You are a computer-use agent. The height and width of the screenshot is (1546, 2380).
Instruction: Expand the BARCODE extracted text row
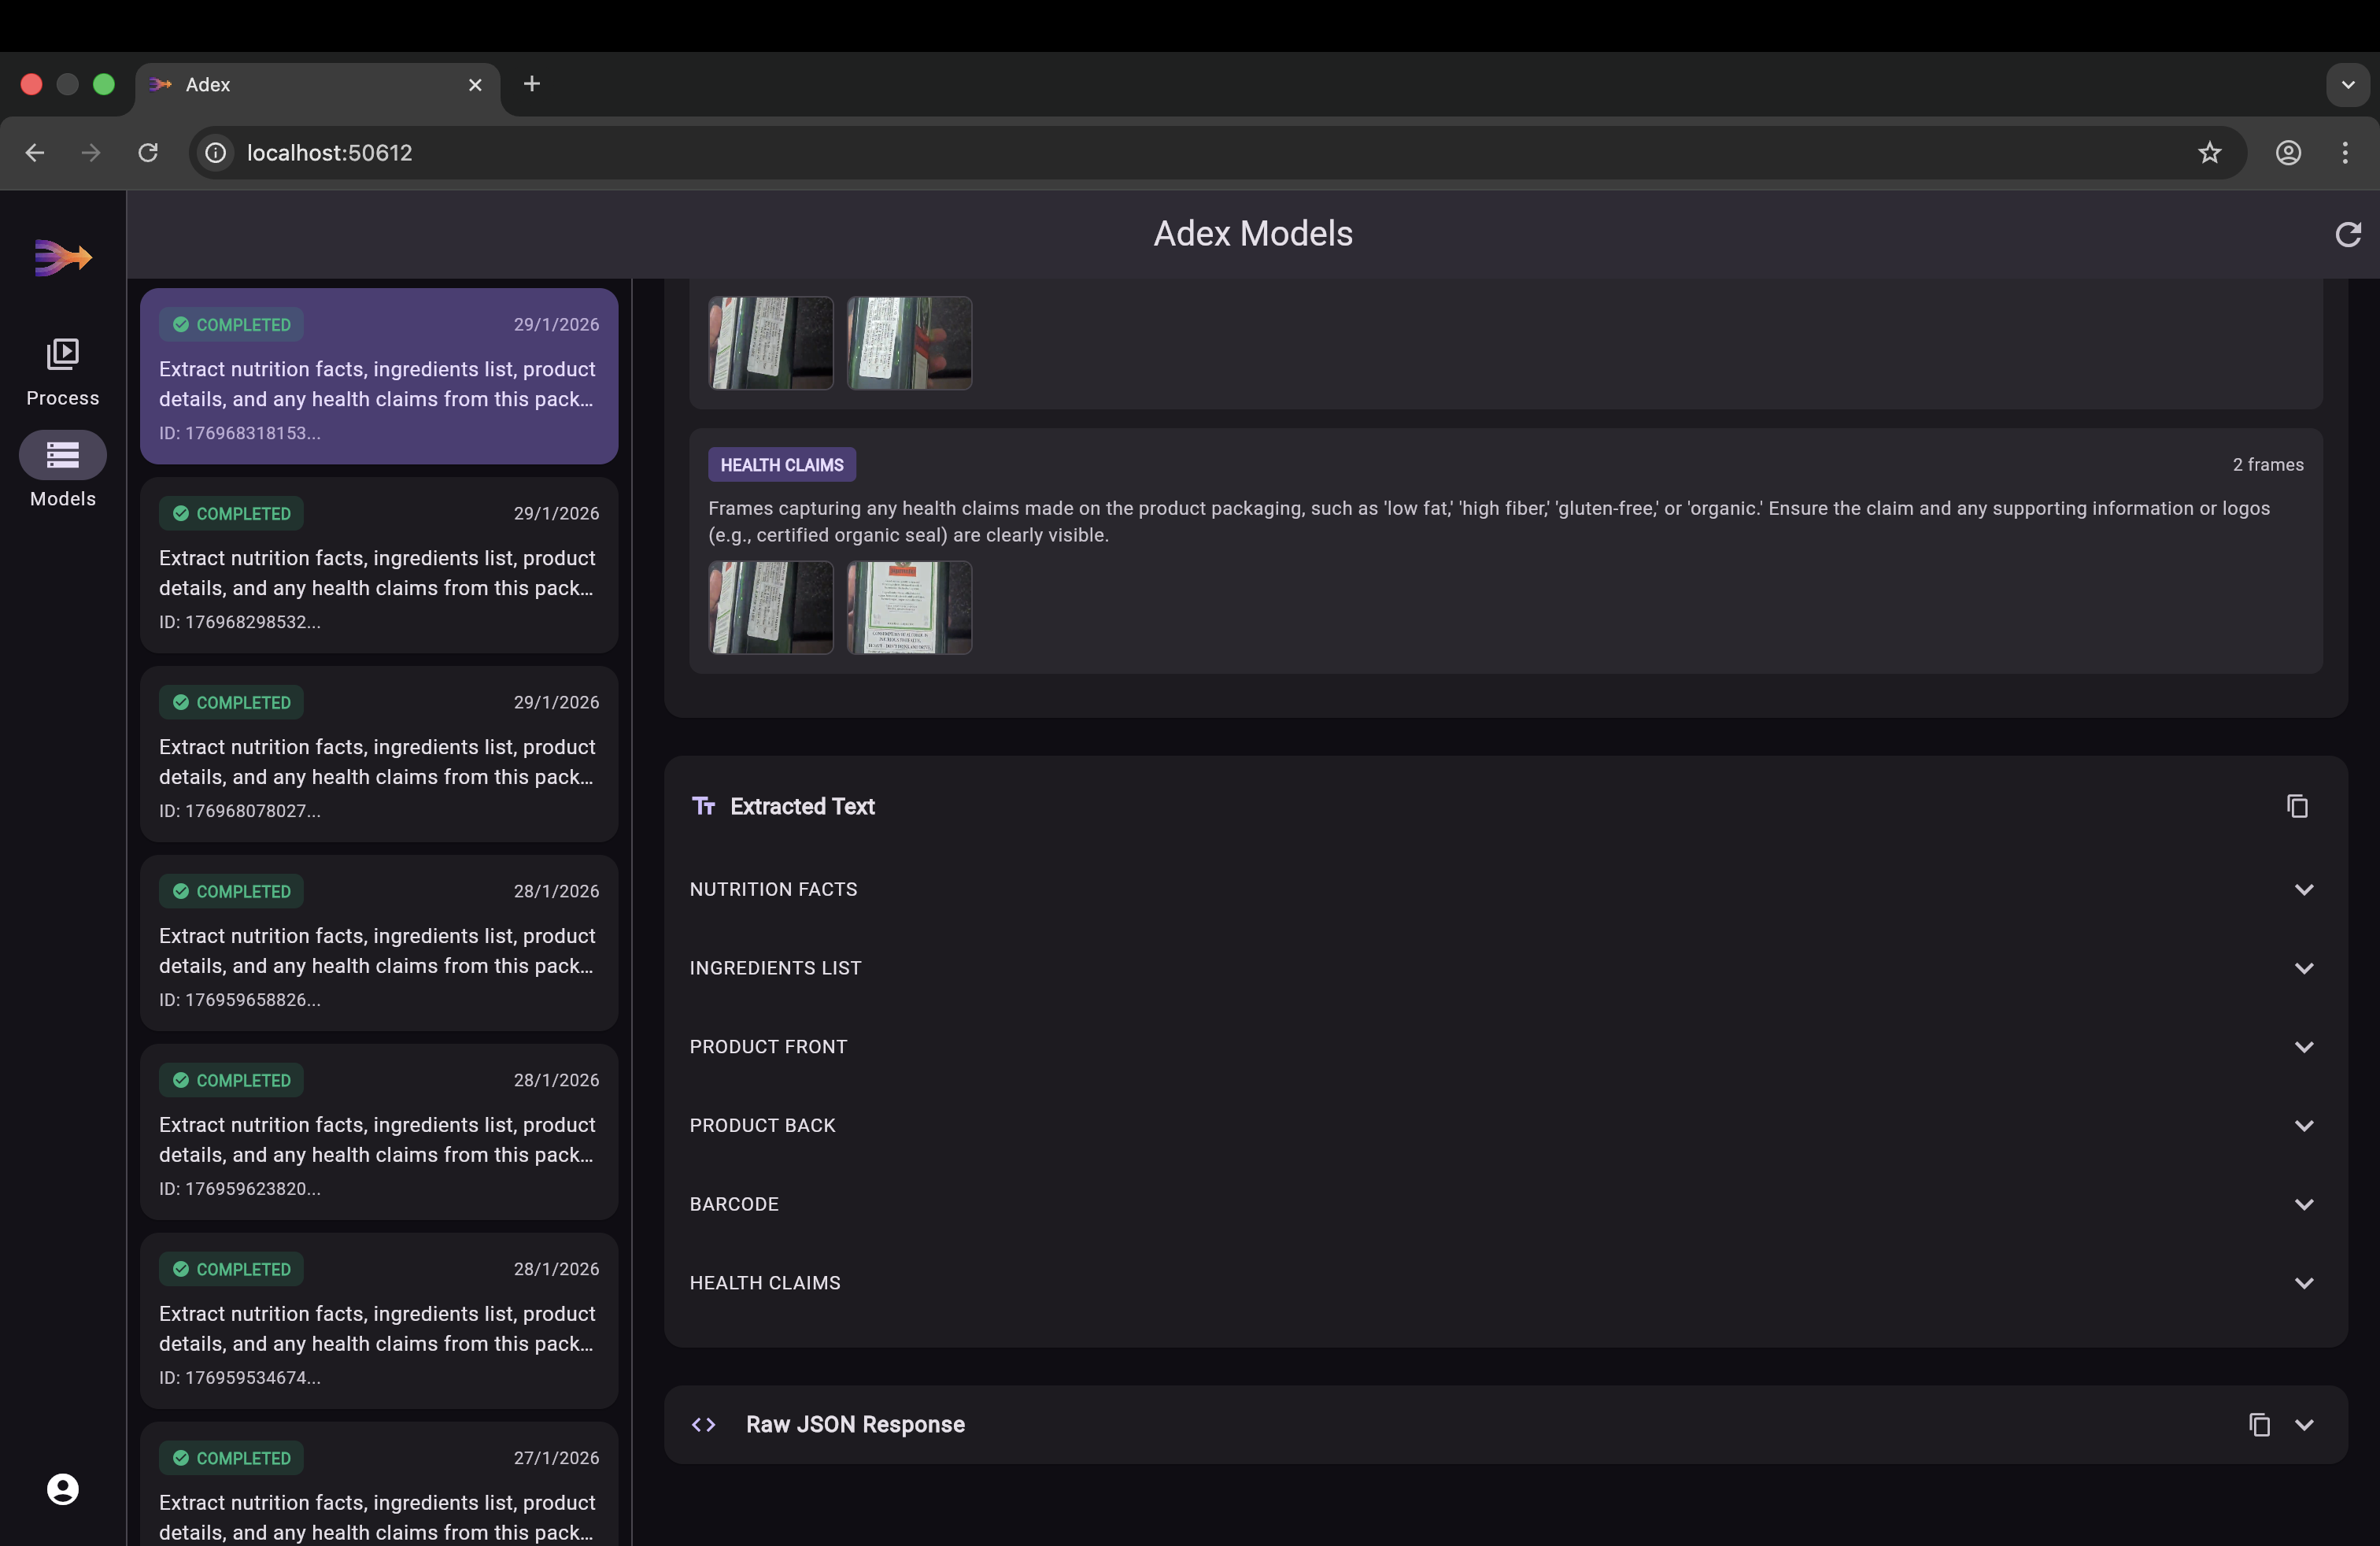(x=2303, y=1204)
